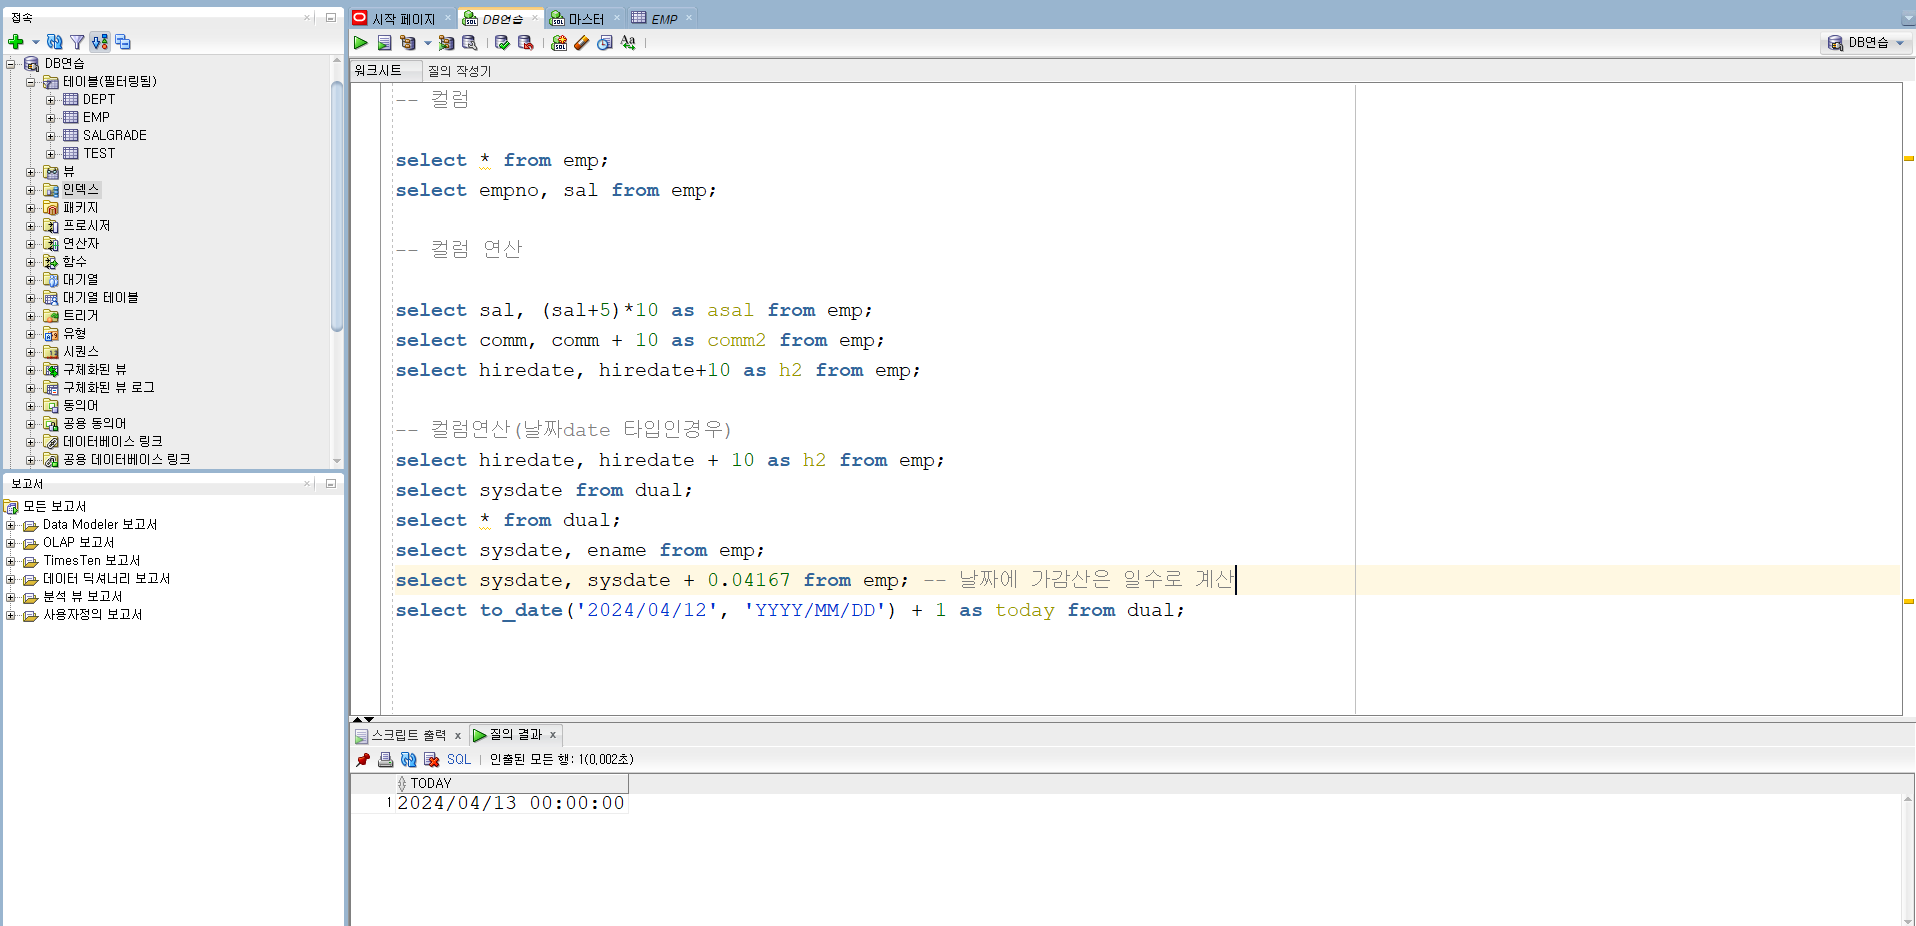Click the select * from emp line
Image resolution: width=1916 pixels, height=926 pixels.
point(501,160)
